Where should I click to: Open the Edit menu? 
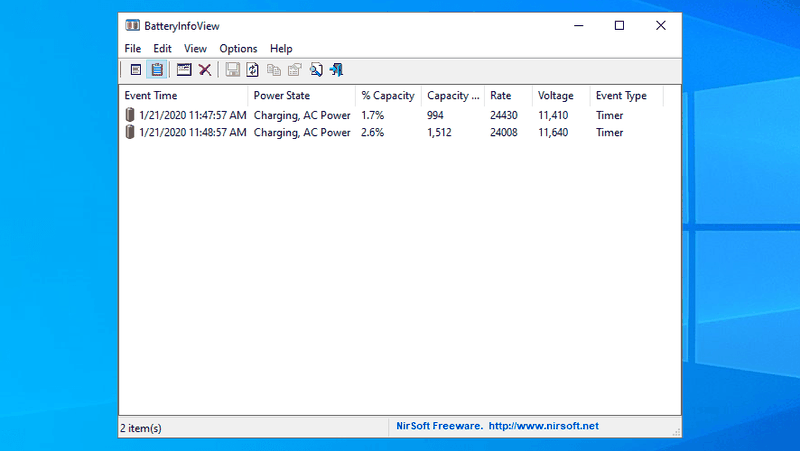coord(162,48)
